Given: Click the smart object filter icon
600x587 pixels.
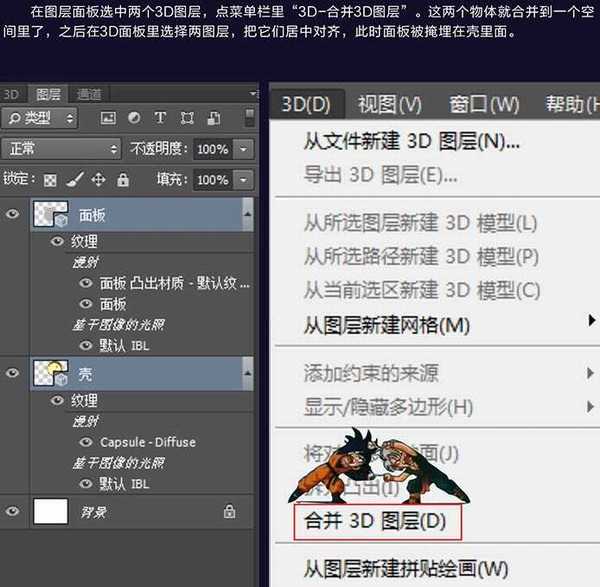Looking at the screenshot, I should (x=211, y=118).
